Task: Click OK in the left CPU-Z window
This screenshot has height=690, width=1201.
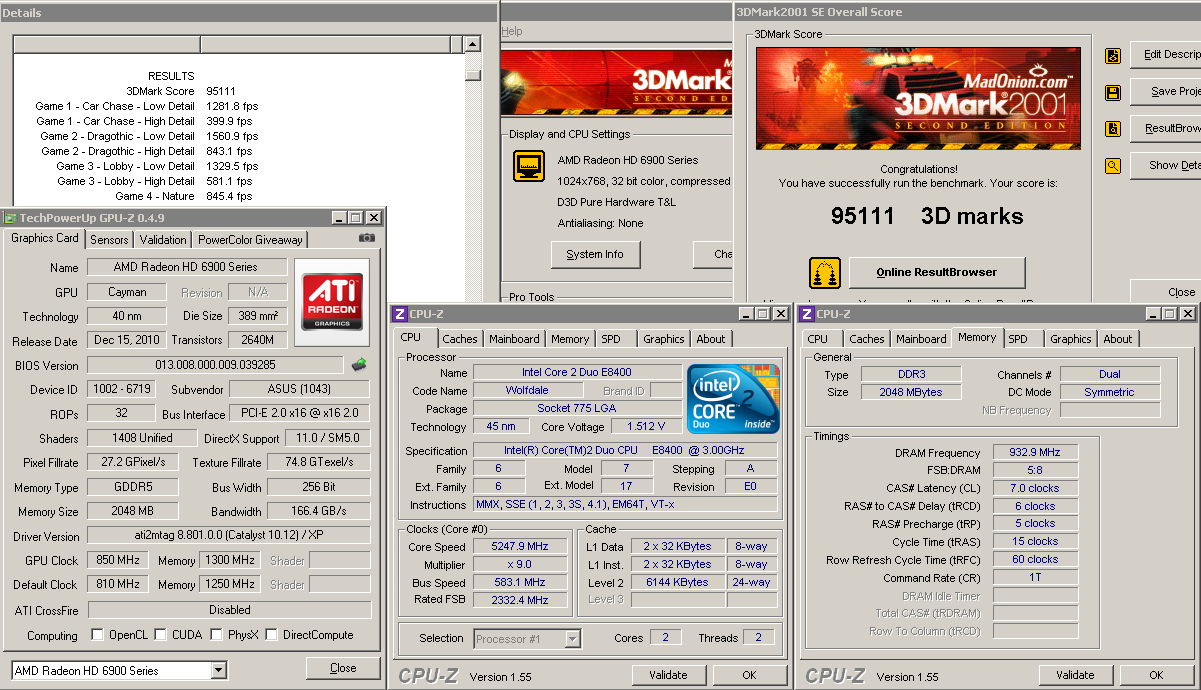Action: [749, 675]
